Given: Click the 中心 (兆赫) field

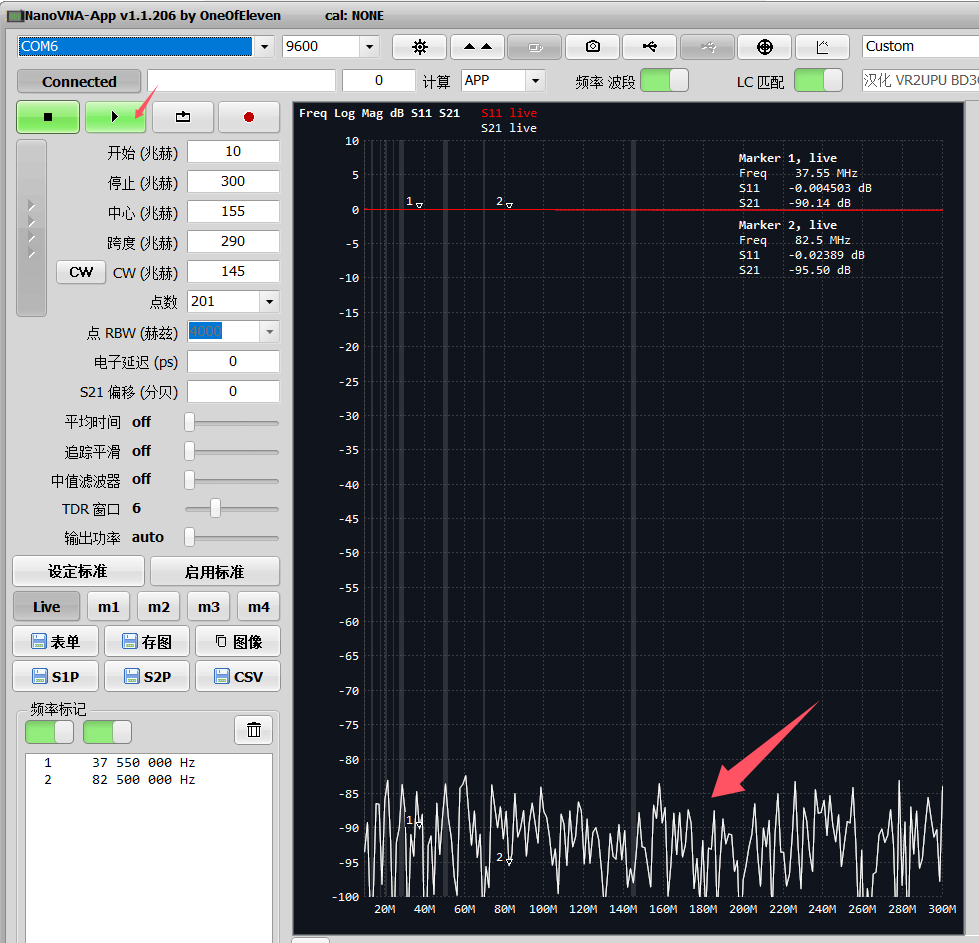Looking at the screenshot, I should (x=233, y=212).
